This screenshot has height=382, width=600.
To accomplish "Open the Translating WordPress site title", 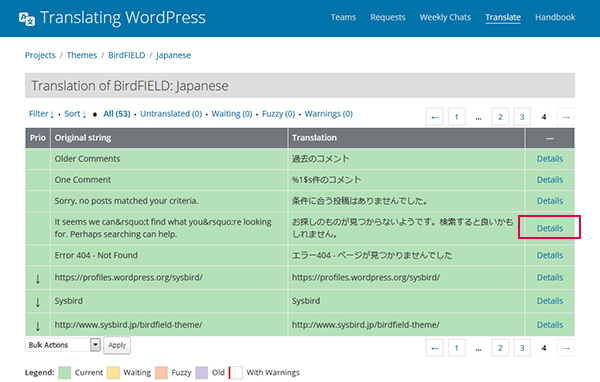I will point(122,18).
